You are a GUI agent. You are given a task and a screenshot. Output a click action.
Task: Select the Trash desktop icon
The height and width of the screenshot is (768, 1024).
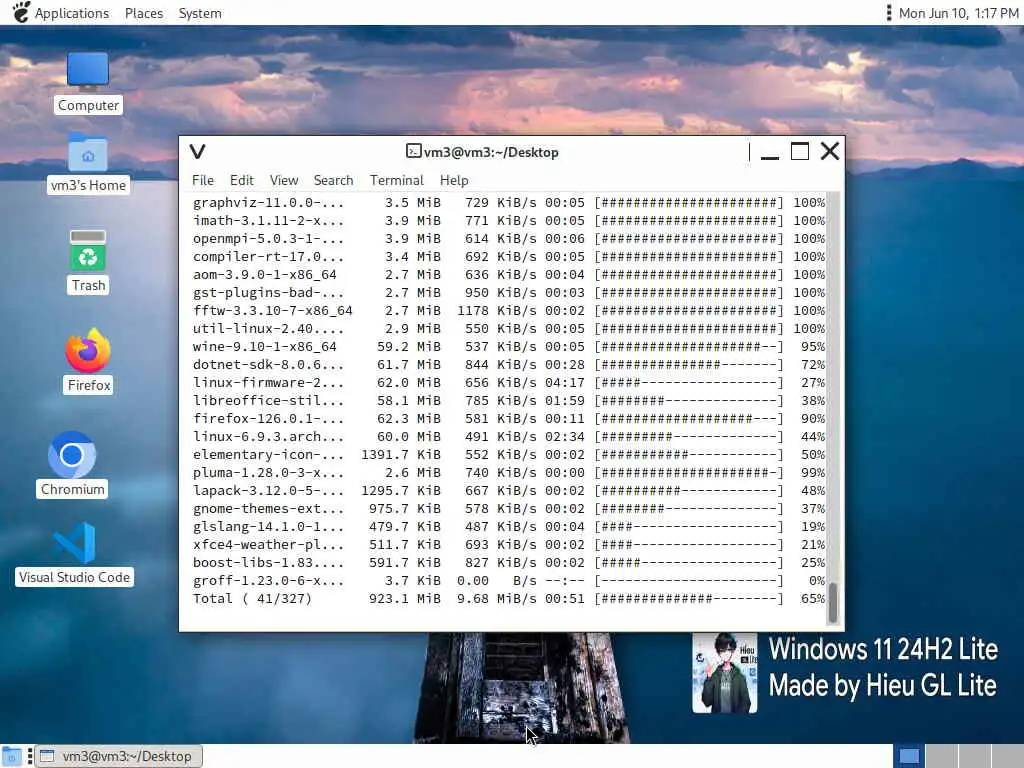pyautogui.click(x=88, y=261)
